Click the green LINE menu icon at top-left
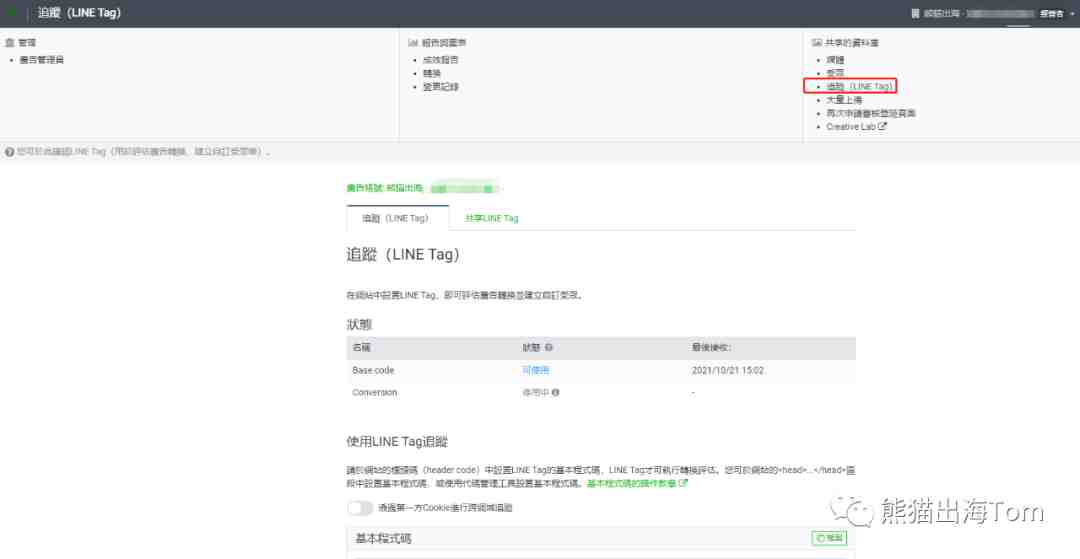The height and width of the screenshot is (559, 1080). (12, 12)
